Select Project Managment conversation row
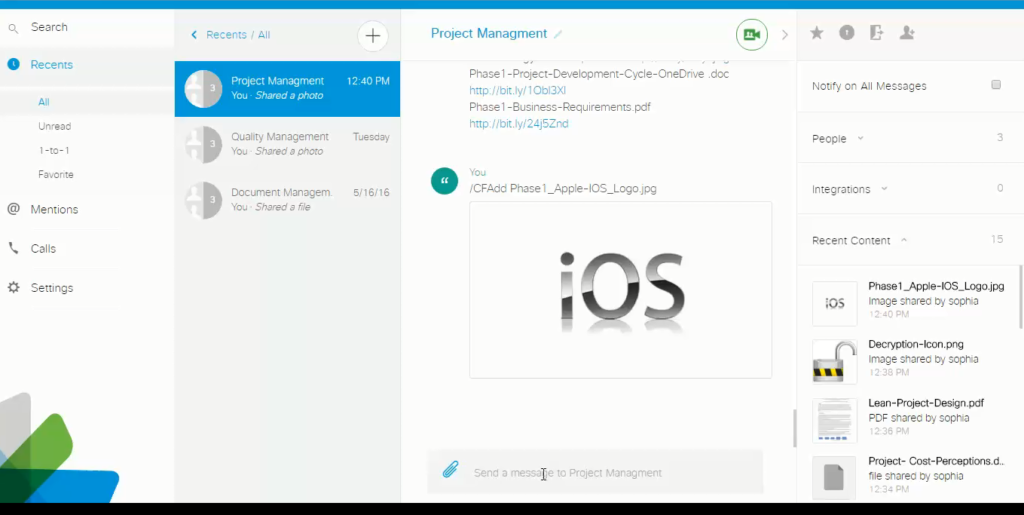The height and width of the screenshot is (515, 1024). (x=287, y=89)
